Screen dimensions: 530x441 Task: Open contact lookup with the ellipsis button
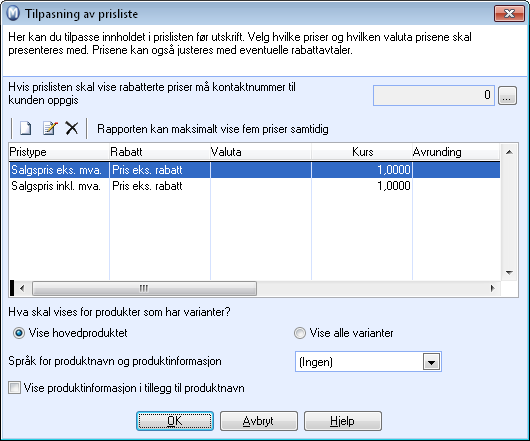[507, 96]
